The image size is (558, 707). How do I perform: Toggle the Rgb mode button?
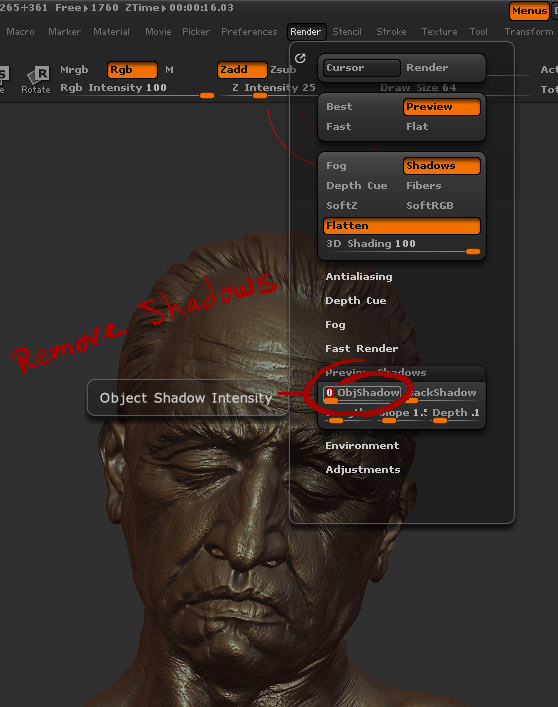[x=132, y=70]
